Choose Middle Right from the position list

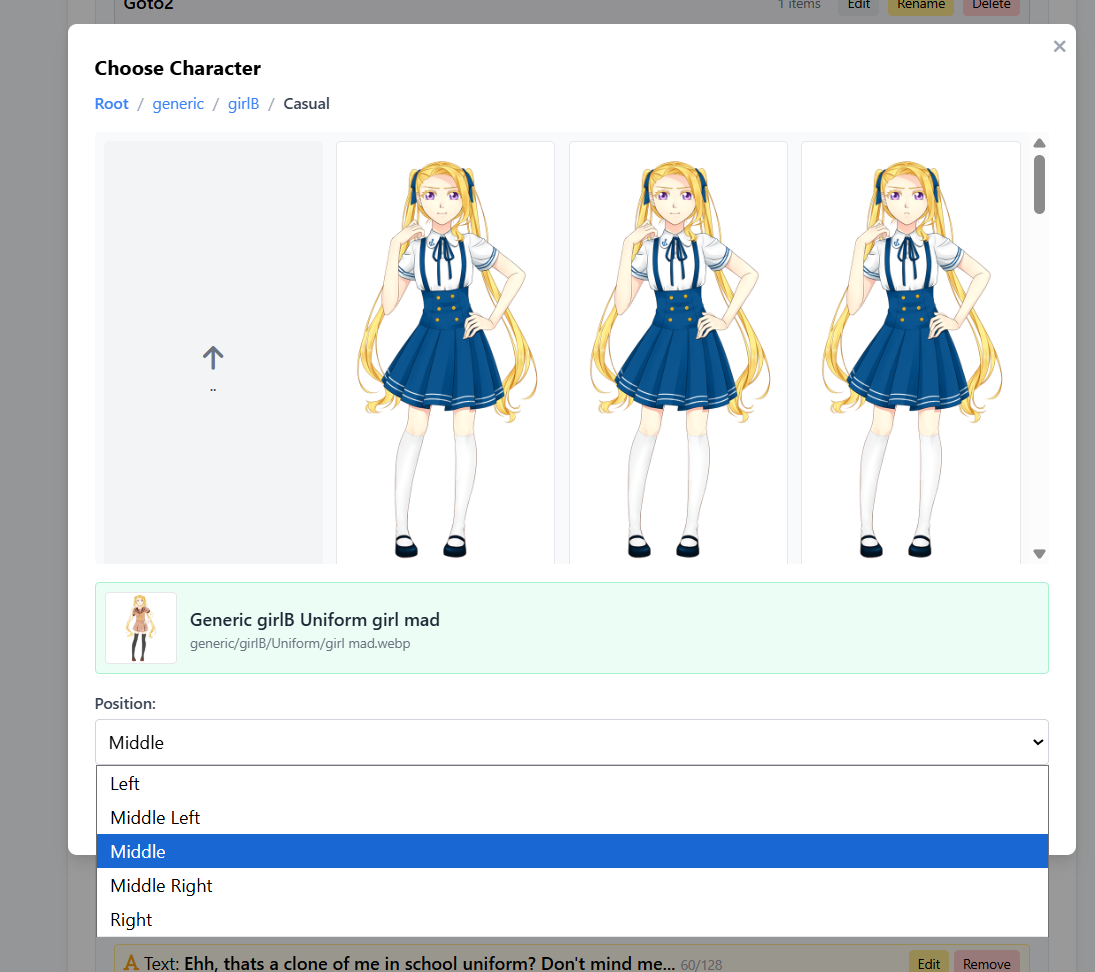(x=161, y=886)
